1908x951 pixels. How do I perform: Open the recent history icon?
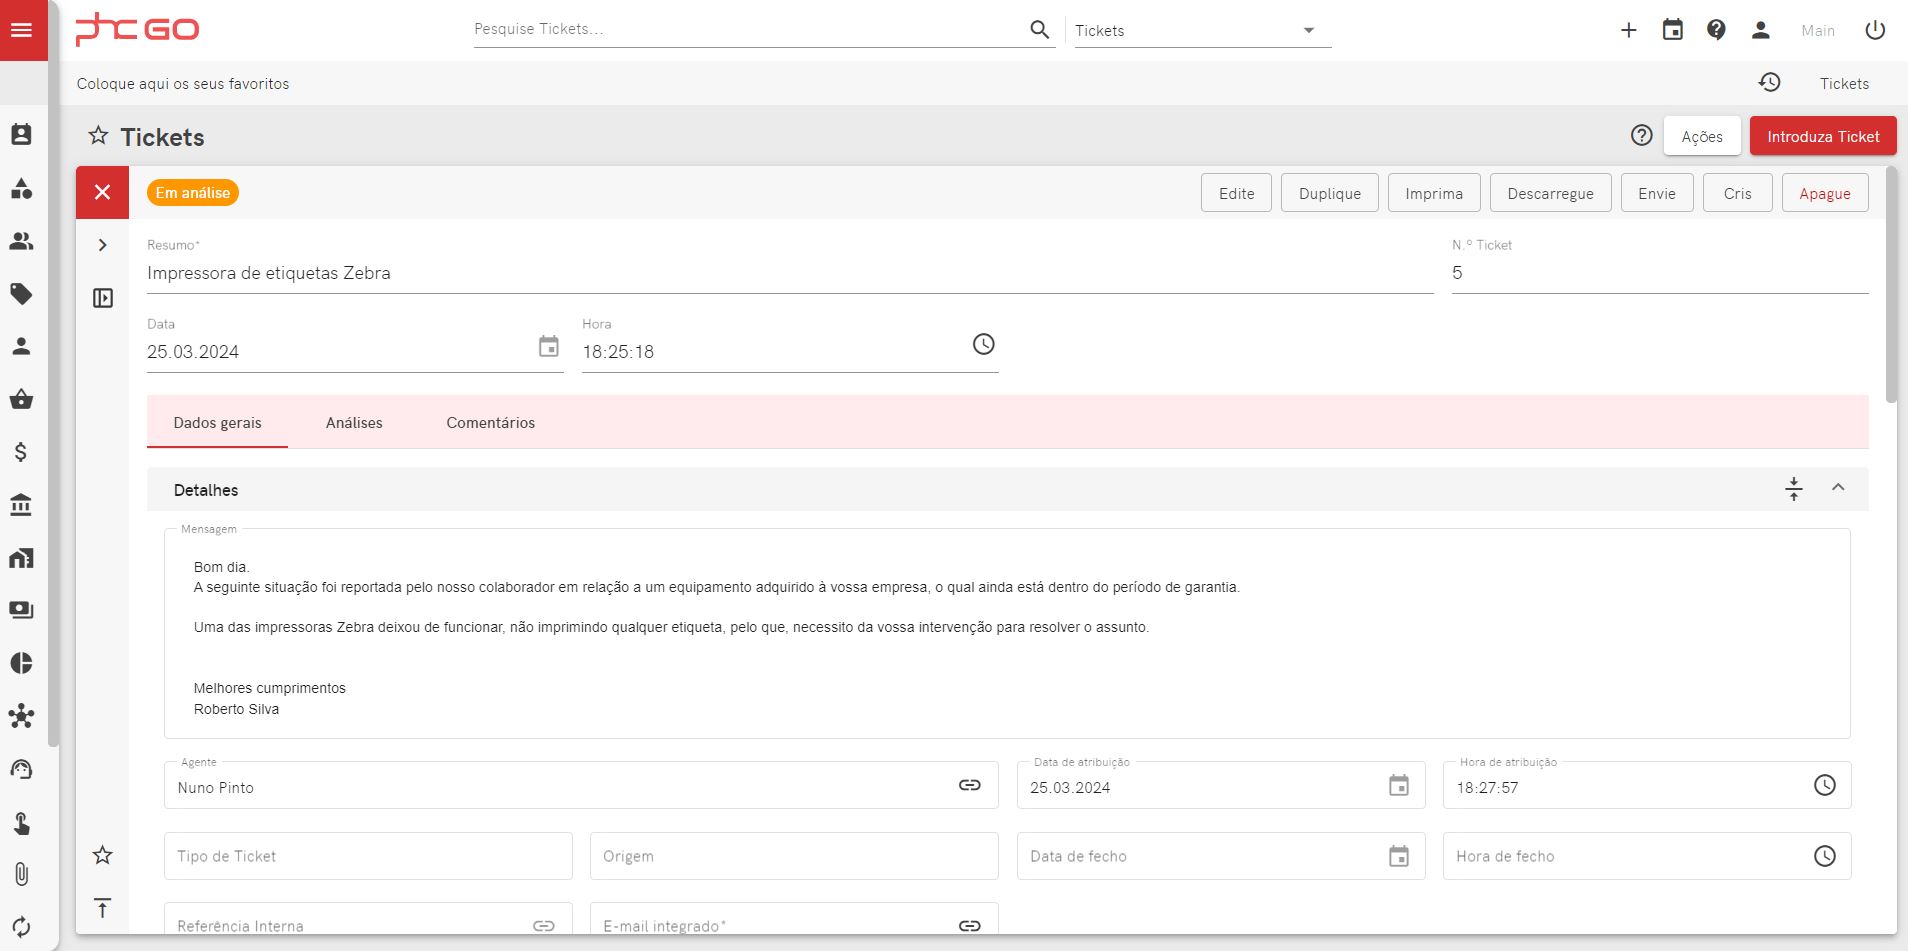point(1770,83)
